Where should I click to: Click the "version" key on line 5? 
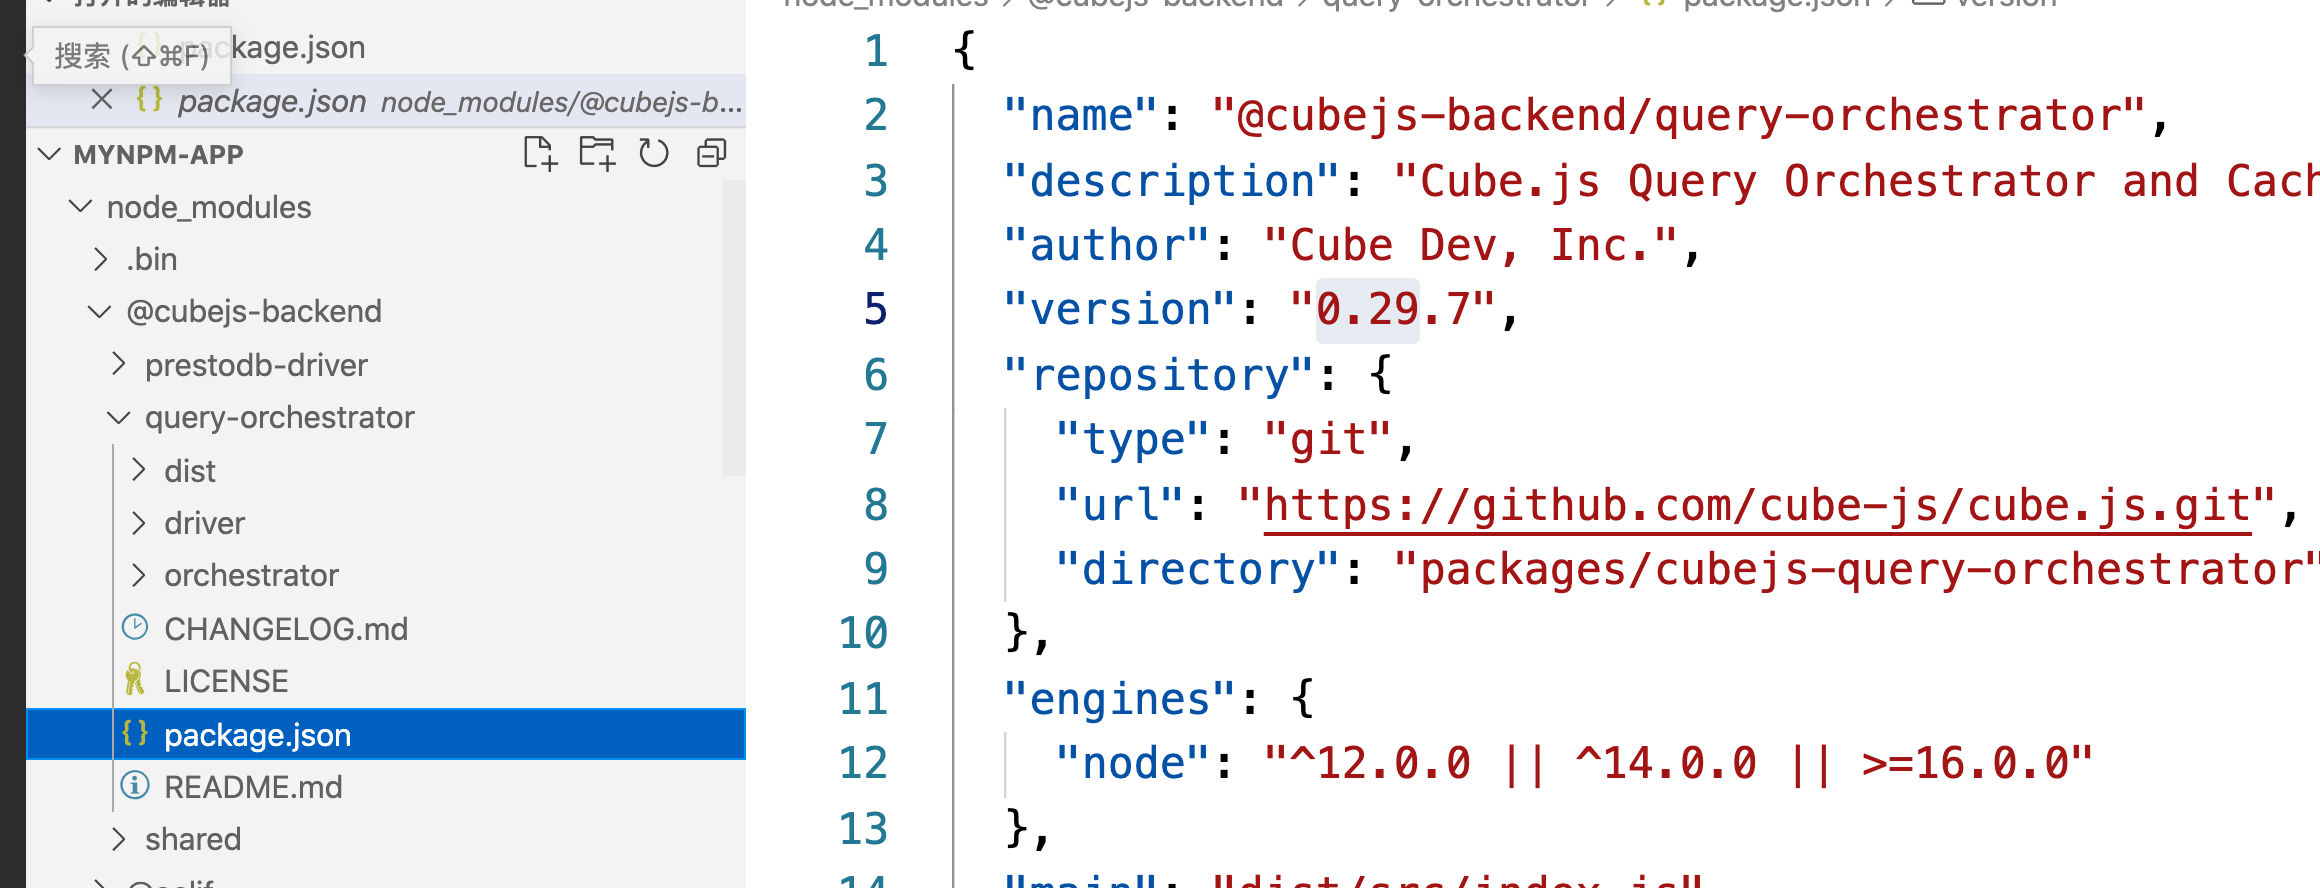(1120, 310)
